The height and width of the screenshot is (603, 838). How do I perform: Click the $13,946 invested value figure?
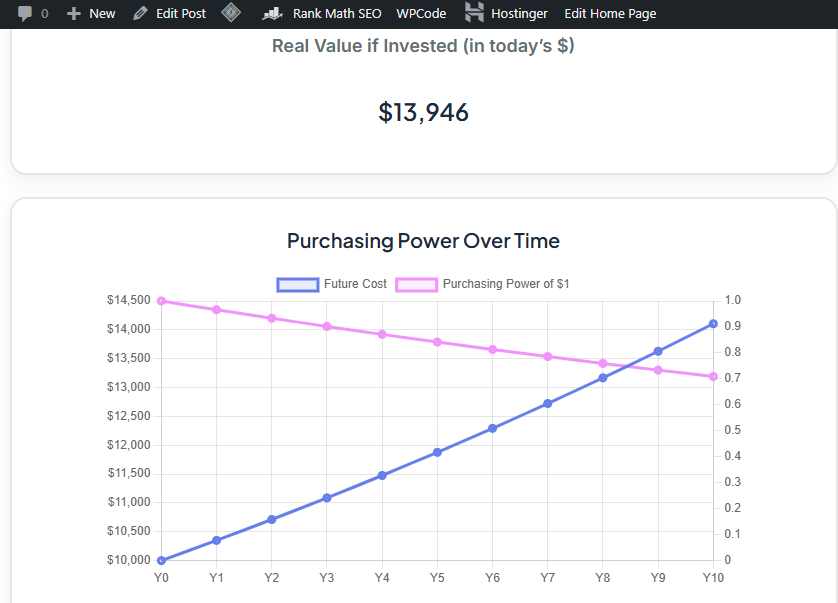pyautogui.click(x=423, y=112)
